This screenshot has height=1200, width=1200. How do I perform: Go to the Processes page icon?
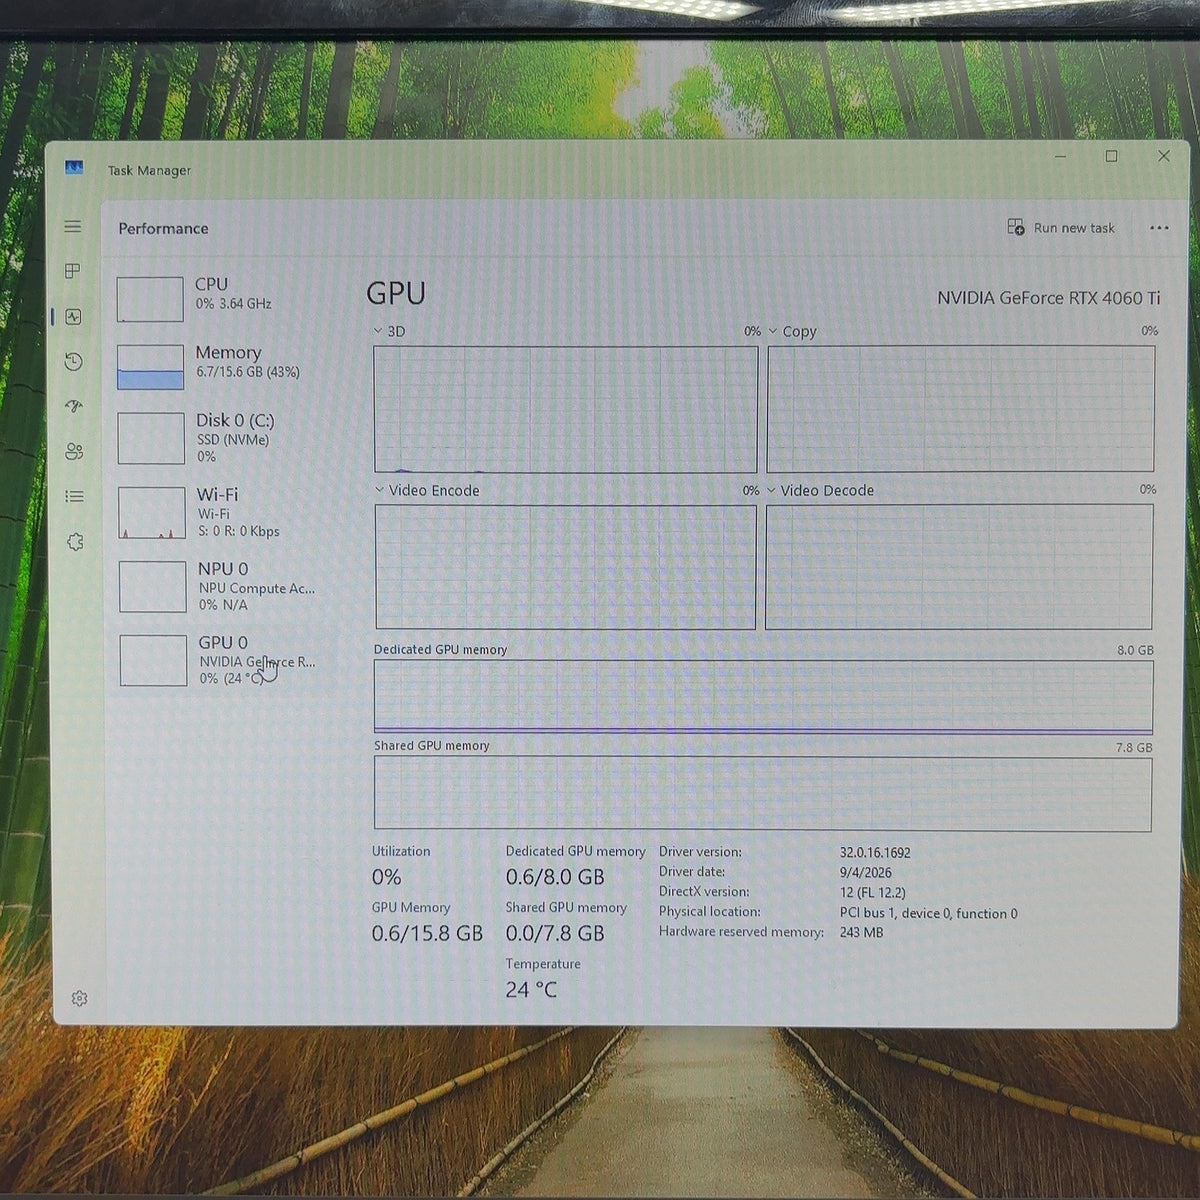pos(73,271)
